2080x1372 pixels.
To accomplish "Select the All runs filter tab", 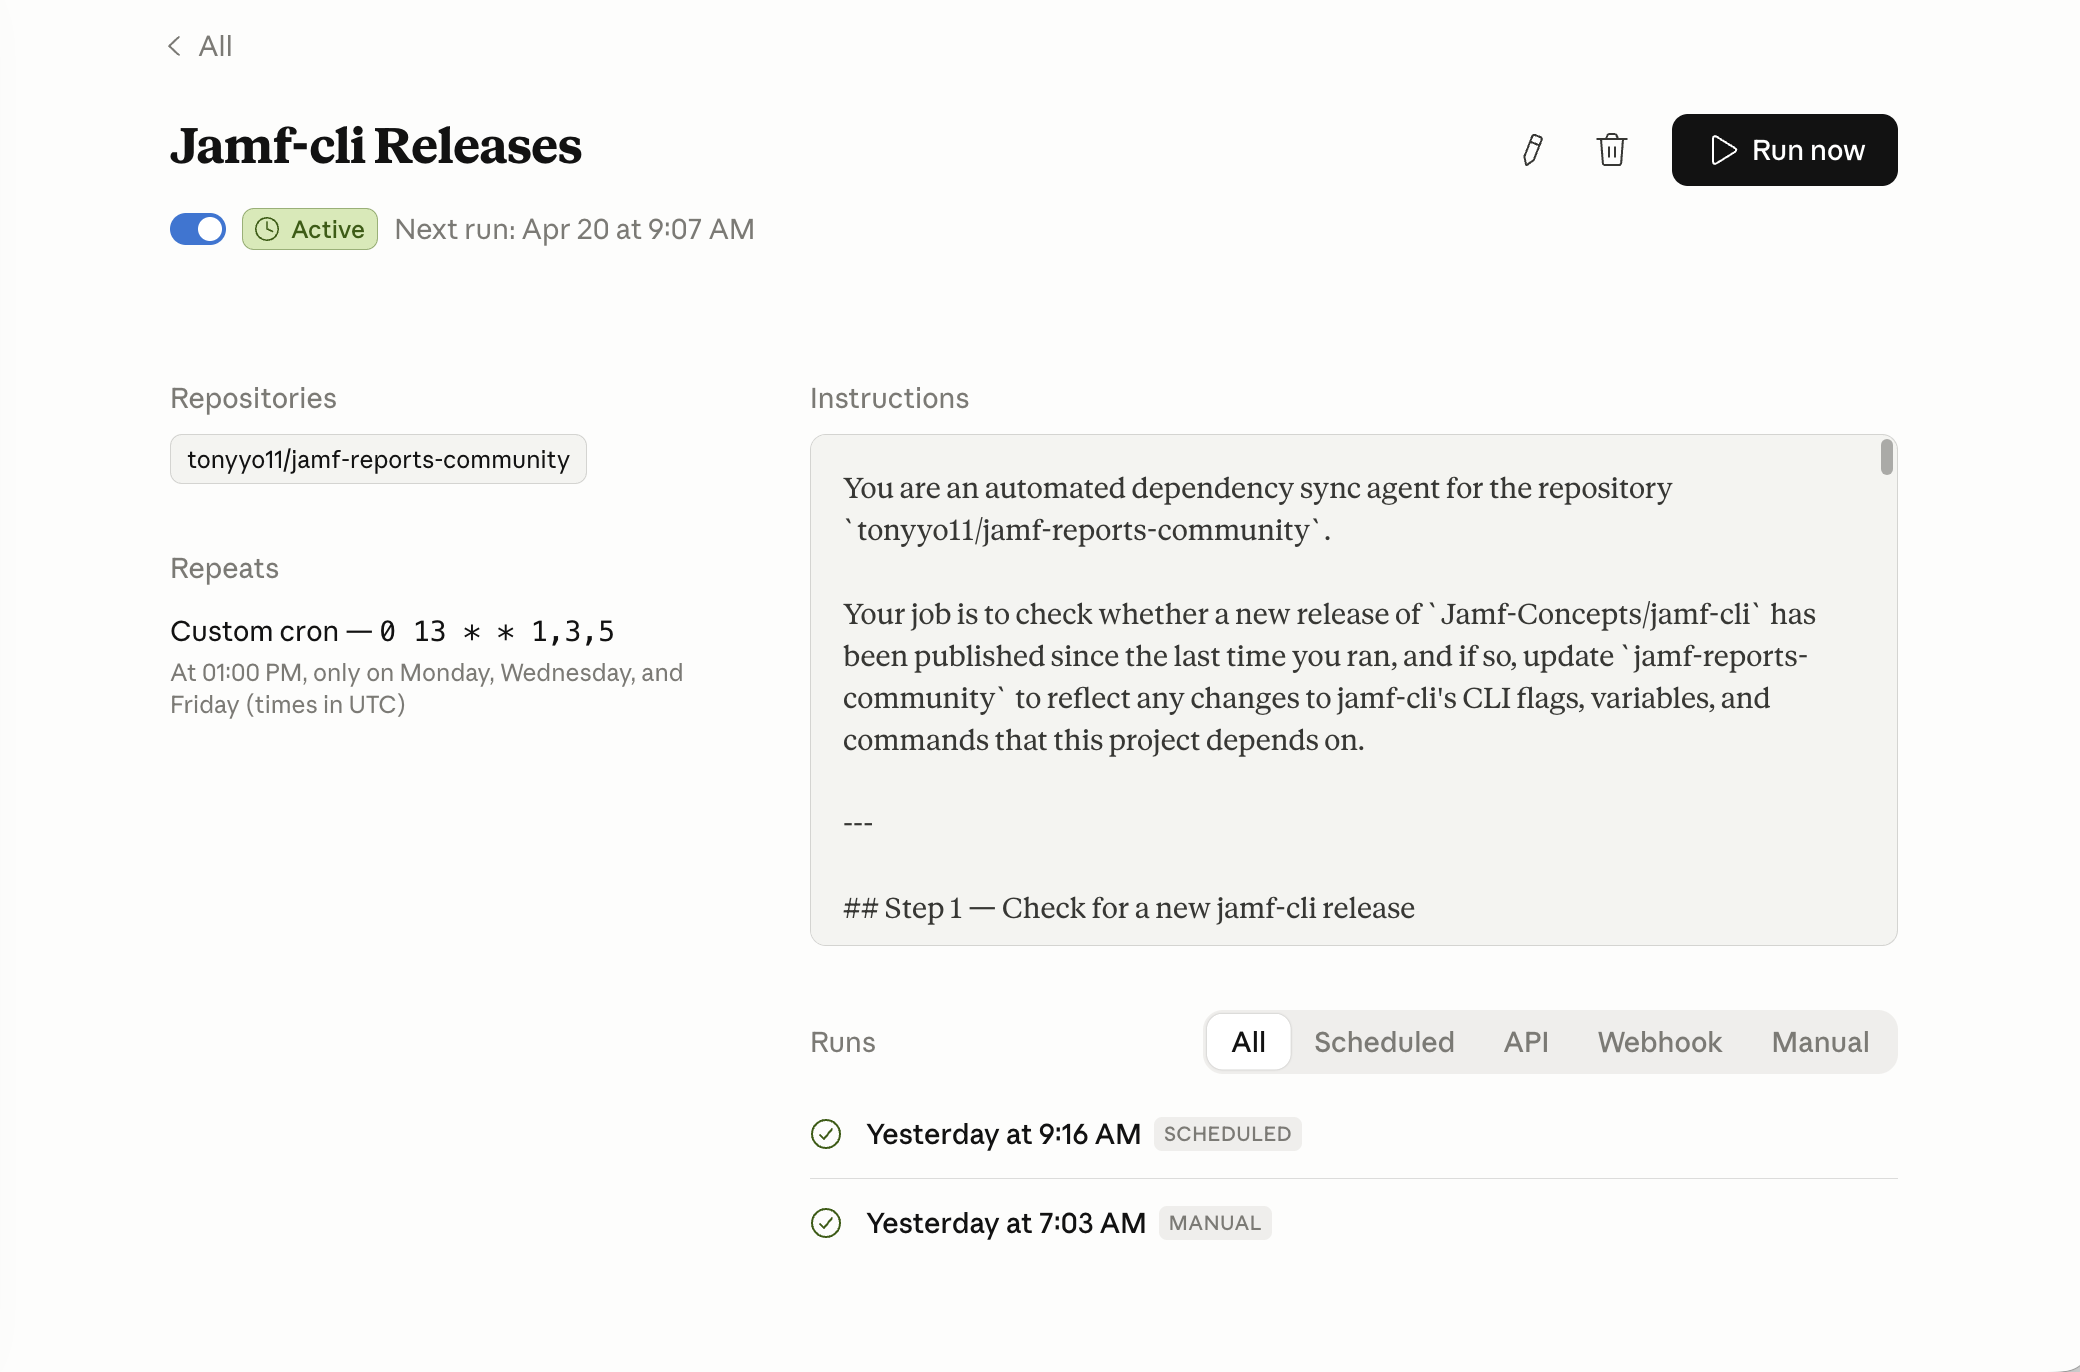I will [x=1248, y=1042].
